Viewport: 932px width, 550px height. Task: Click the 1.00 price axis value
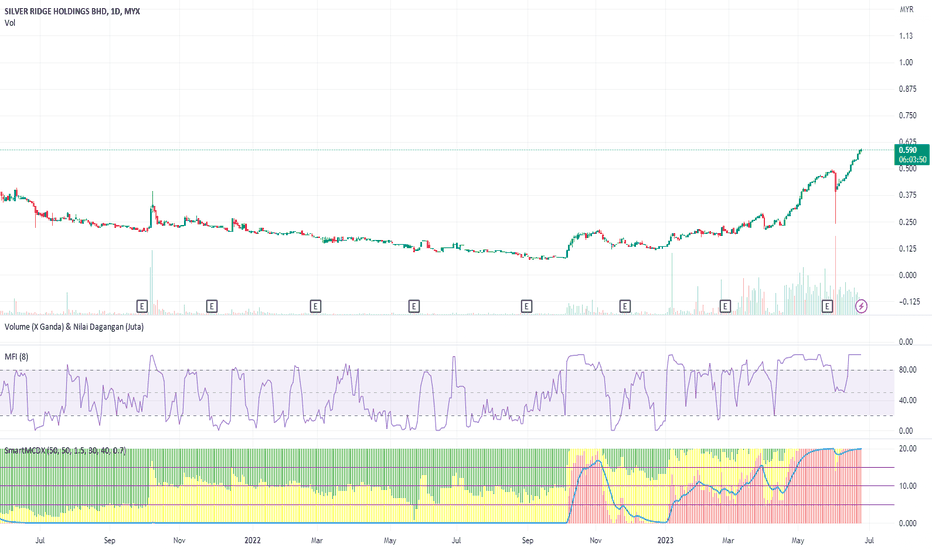(x=906, y=62)
